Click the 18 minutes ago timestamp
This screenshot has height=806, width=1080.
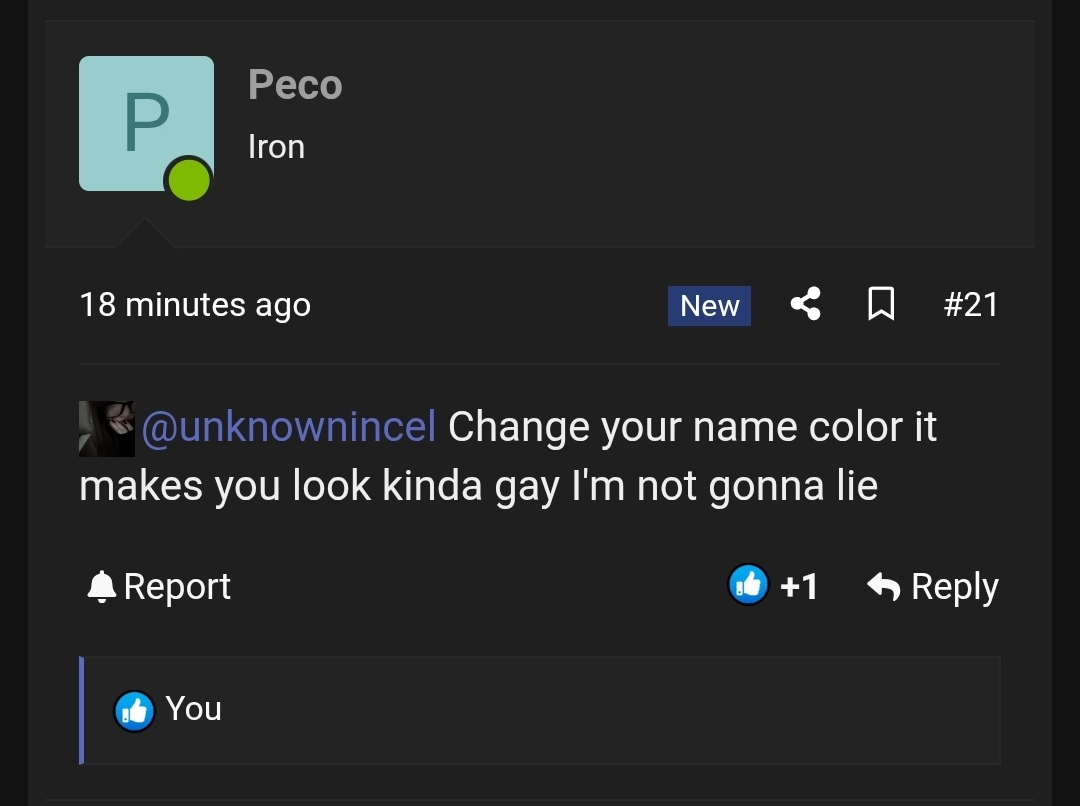point(195,304)
